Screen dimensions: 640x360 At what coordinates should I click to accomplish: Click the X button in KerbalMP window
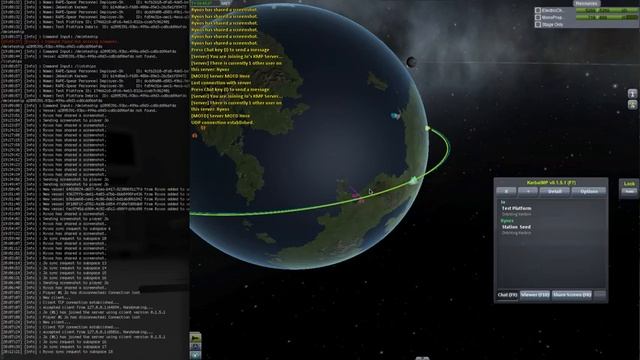tap(506, 191)
